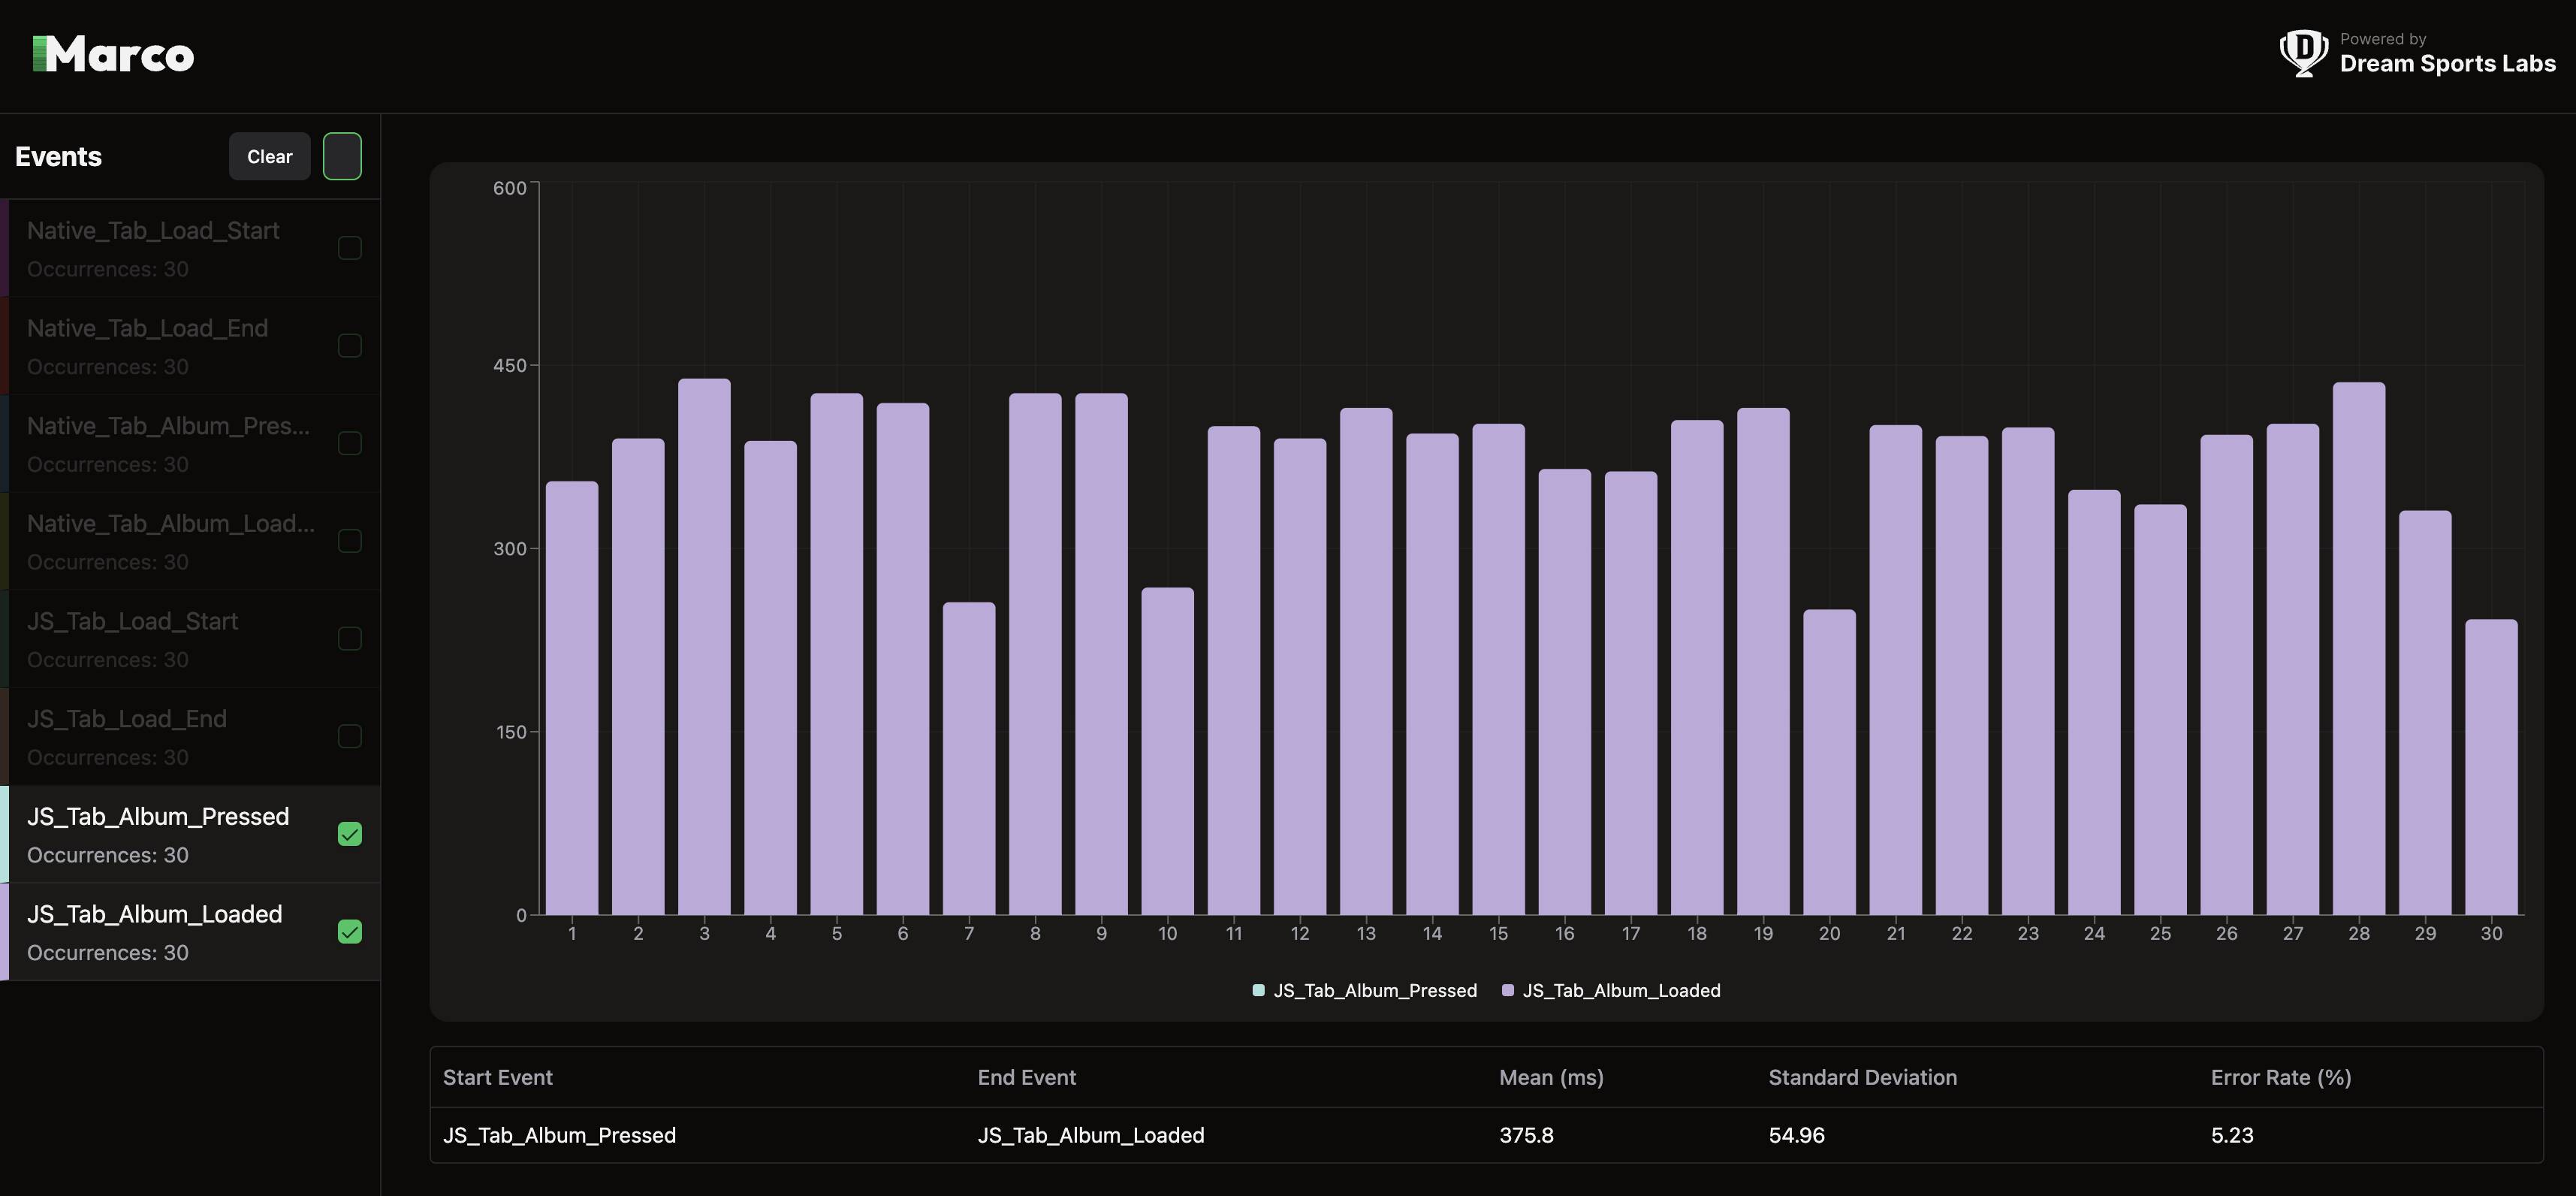Enable the Native_Tab_Load_Start checkbox

[350, 248]
